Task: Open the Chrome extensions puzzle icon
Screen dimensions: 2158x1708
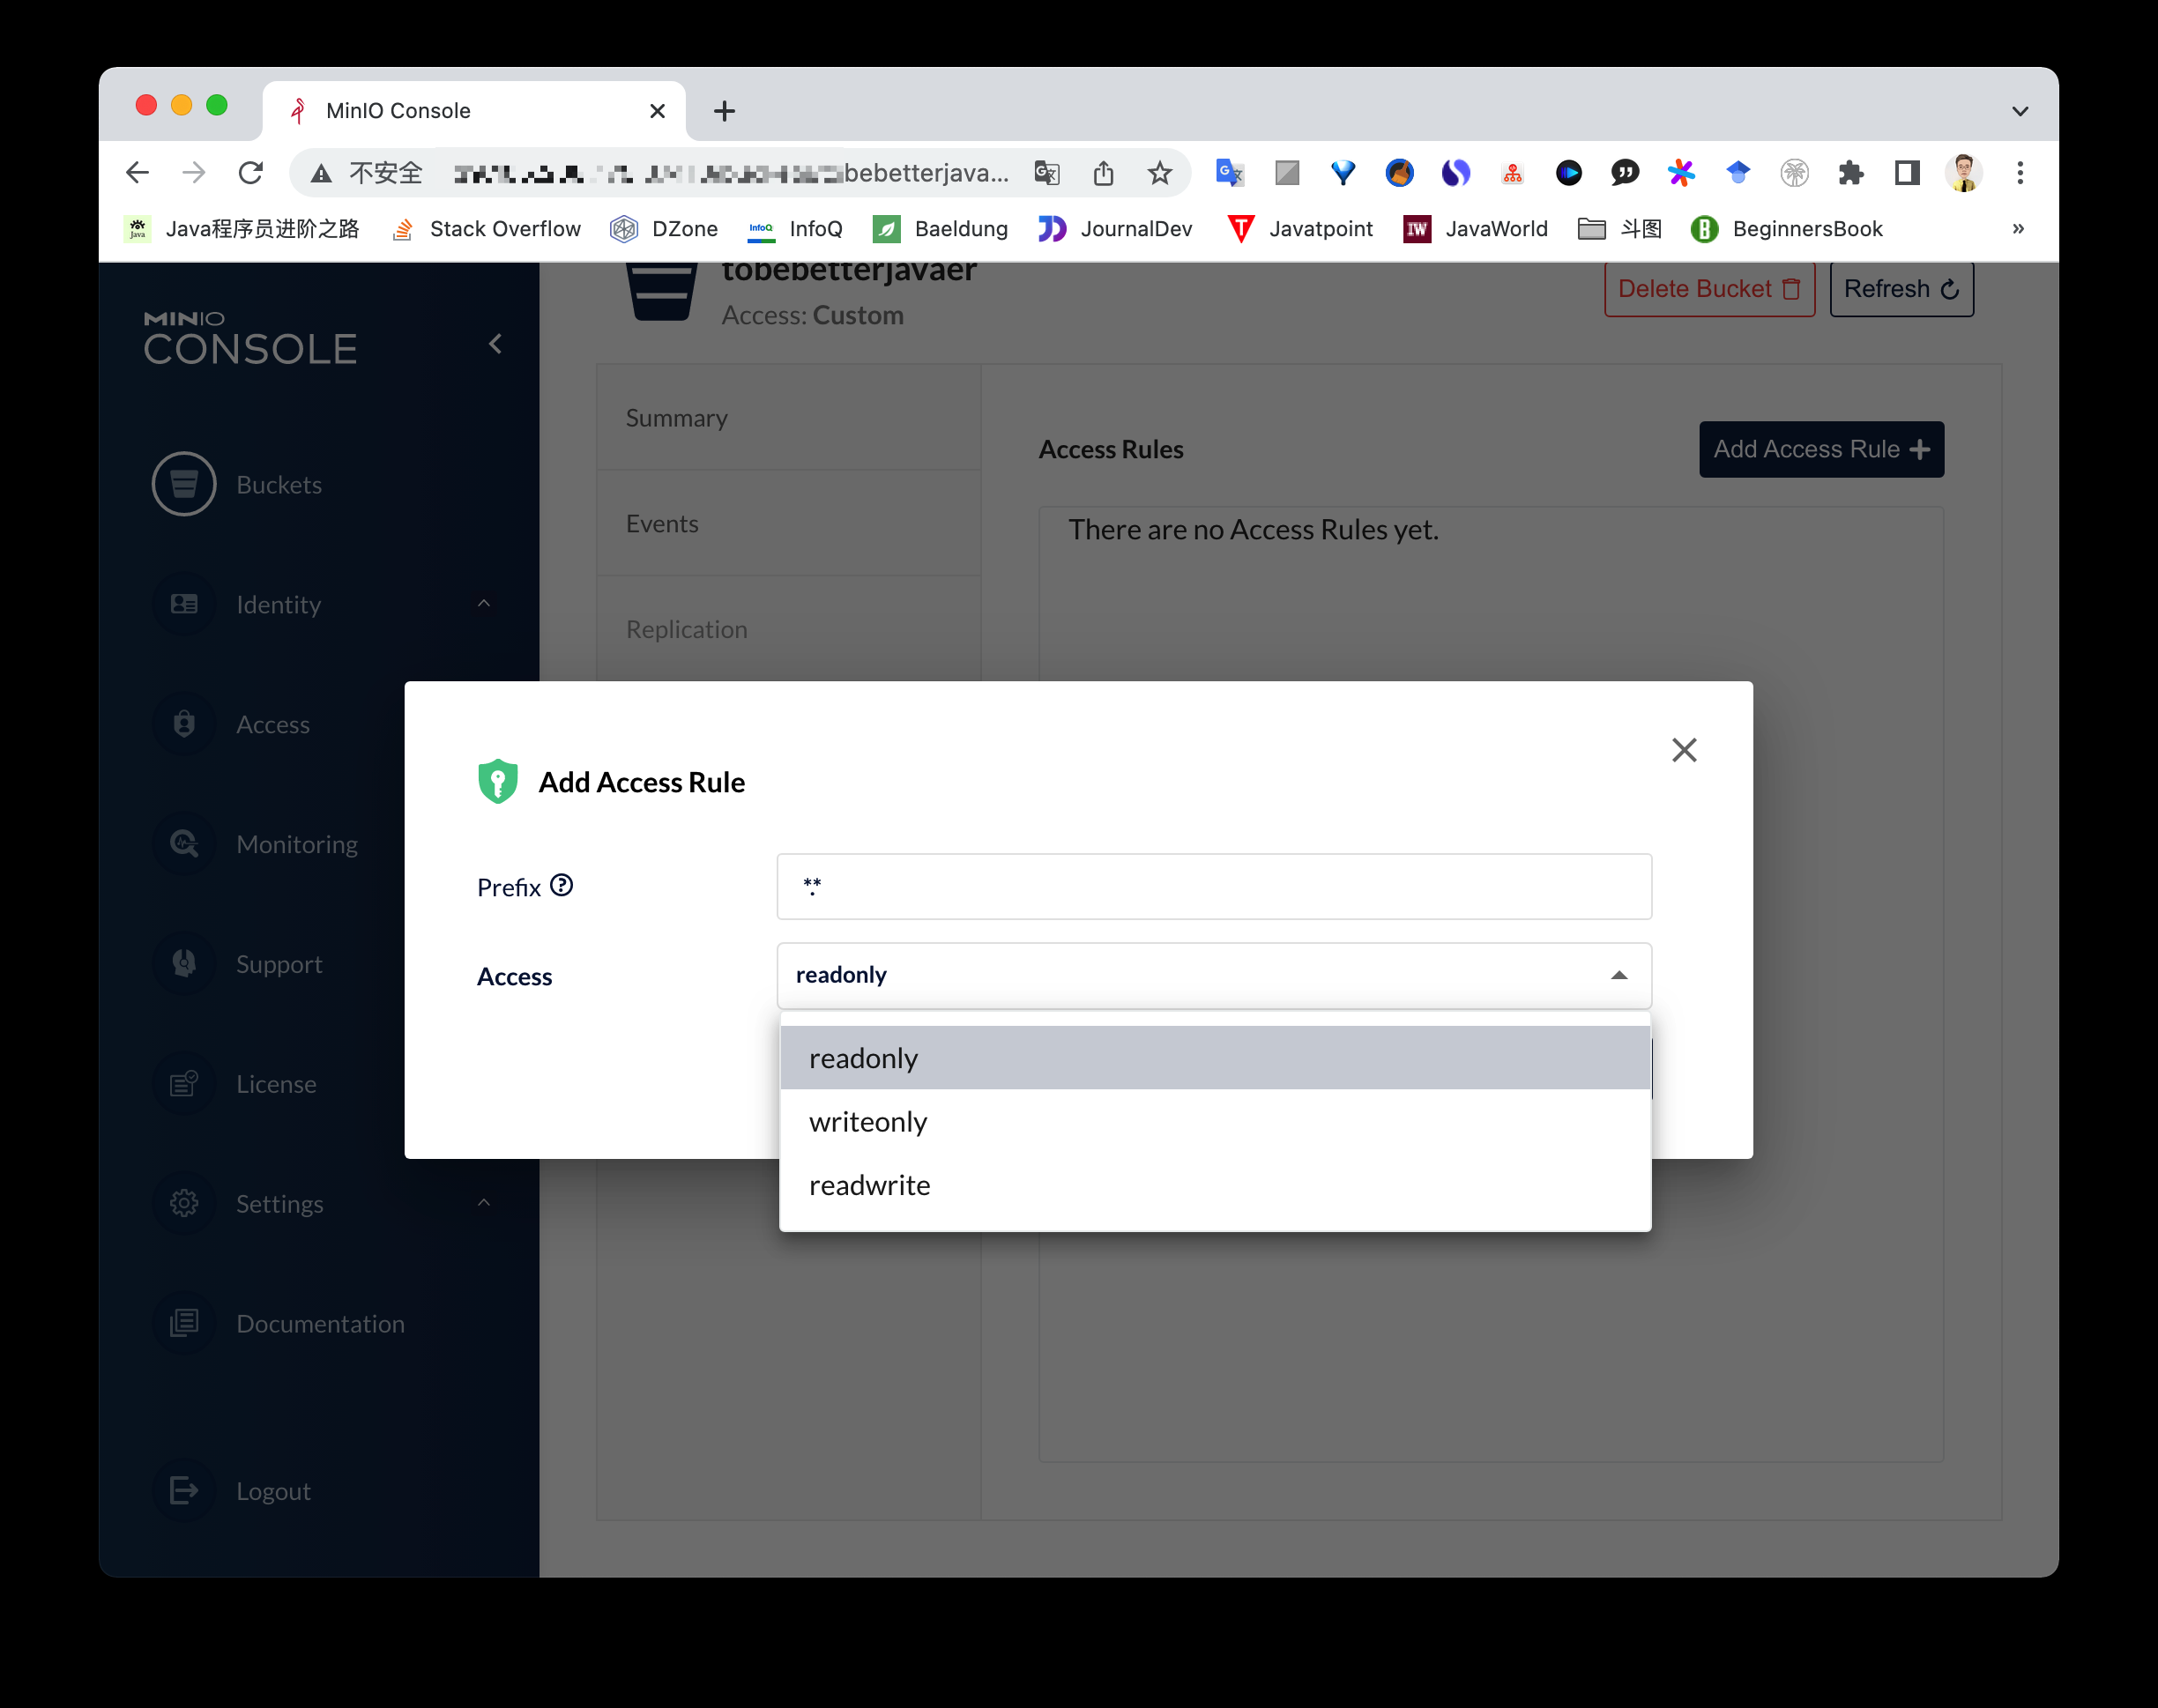Action: [x=1850, y=173]
